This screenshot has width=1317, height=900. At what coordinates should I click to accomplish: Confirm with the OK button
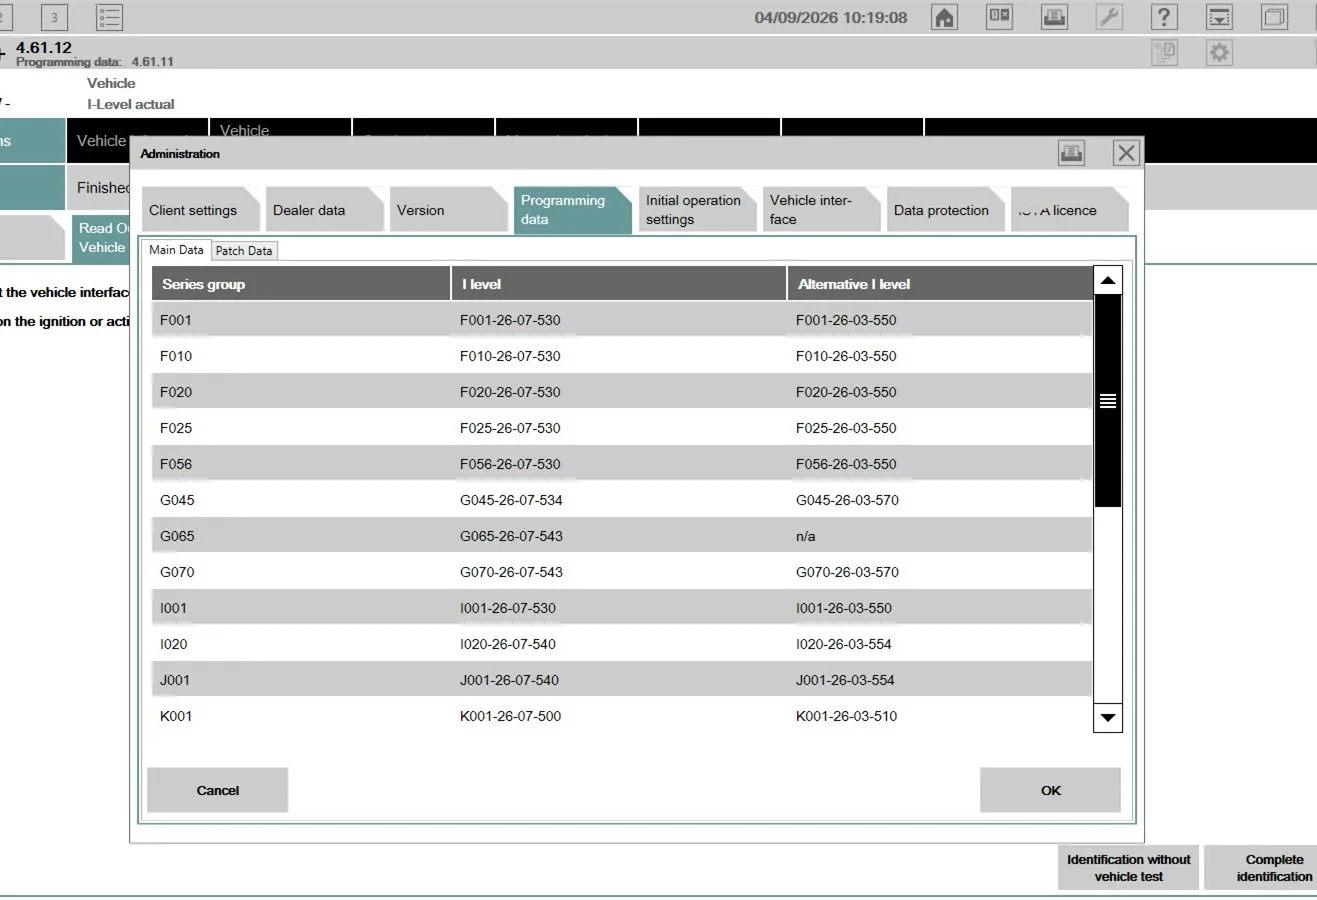(x=1050, y=790)
